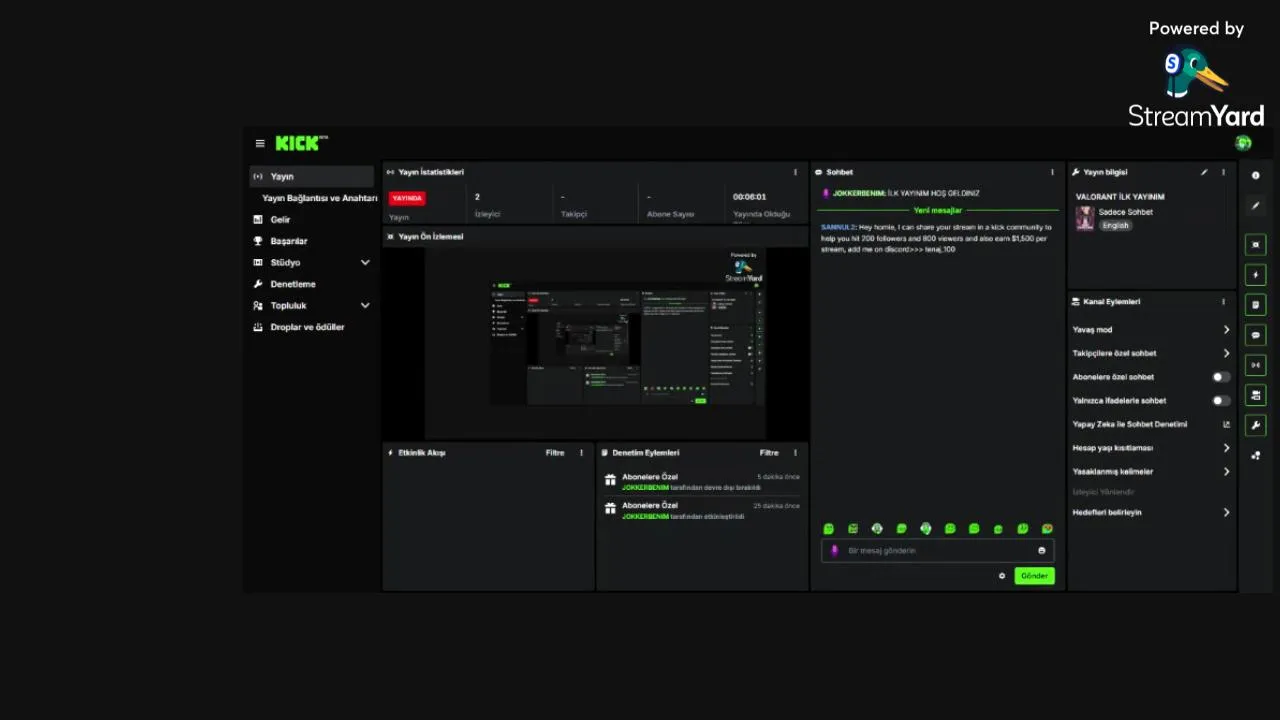Image resolution: width=1280 pixels, height=720 pixels.
Task: Open the hamburger menu beside the KICK logo
Action: coord(260,143)
